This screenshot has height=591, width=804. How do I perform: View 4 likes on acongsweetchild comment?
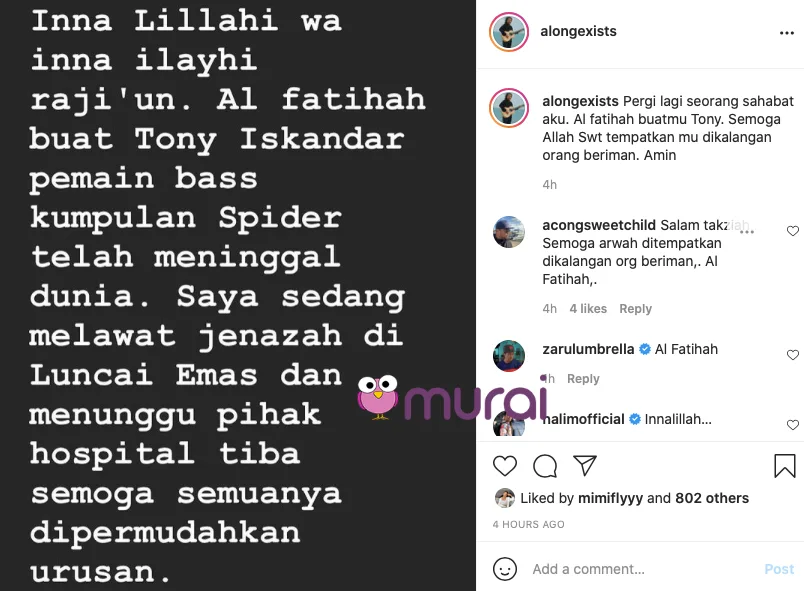pyautogui.click(x=588, y=309)
